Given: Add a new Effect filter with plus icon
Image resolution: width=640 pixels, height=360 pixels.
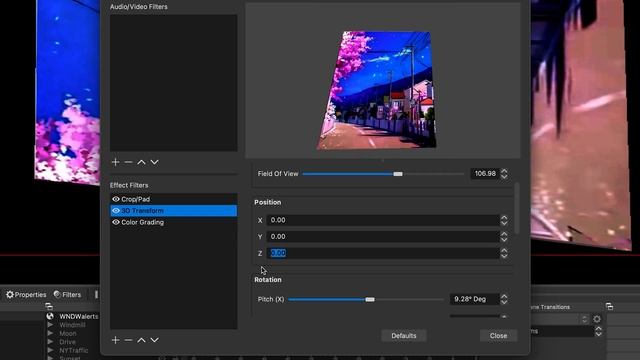Looking at the screenshot, I should click(116, 340).
